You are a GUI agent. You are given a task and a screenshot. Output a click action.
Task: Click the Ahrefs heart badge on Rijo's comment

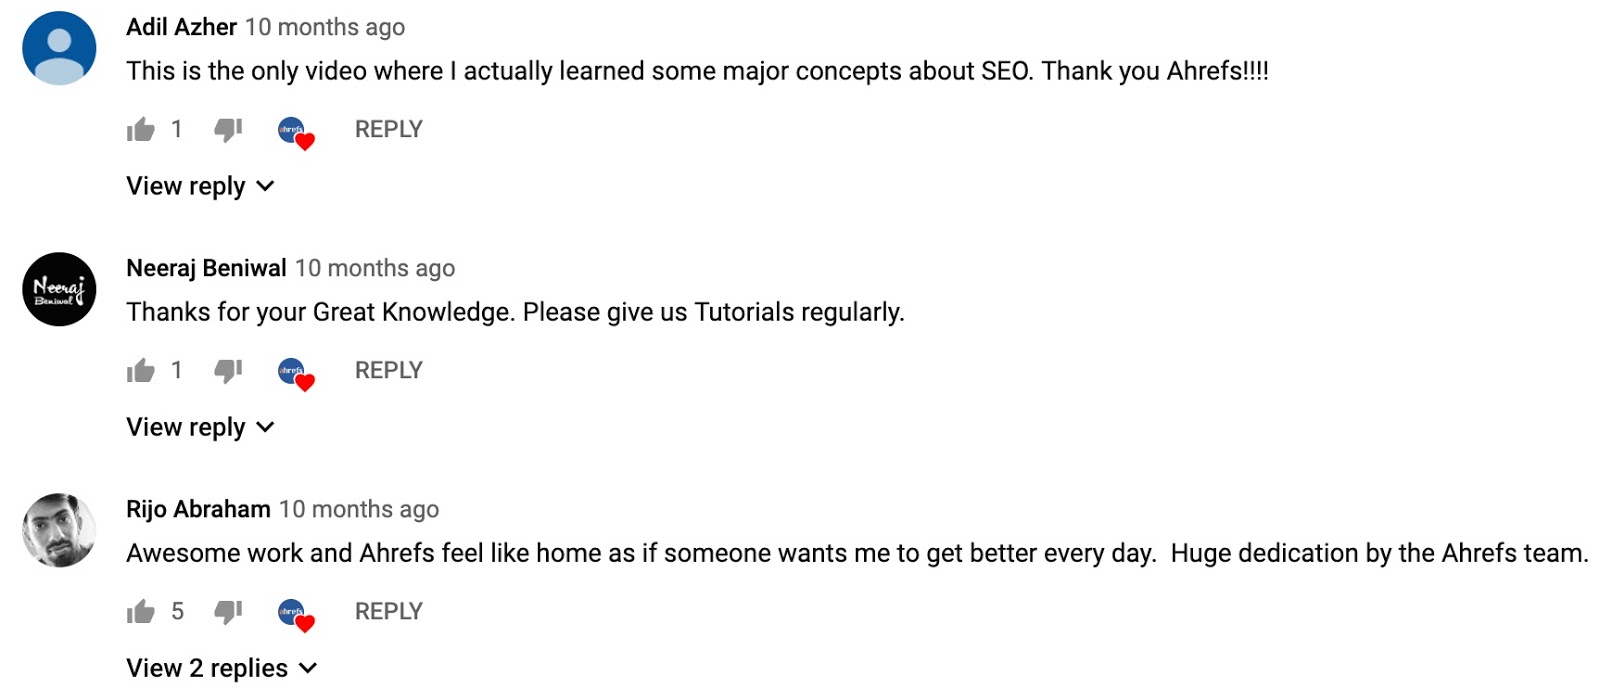coord(293,613)
